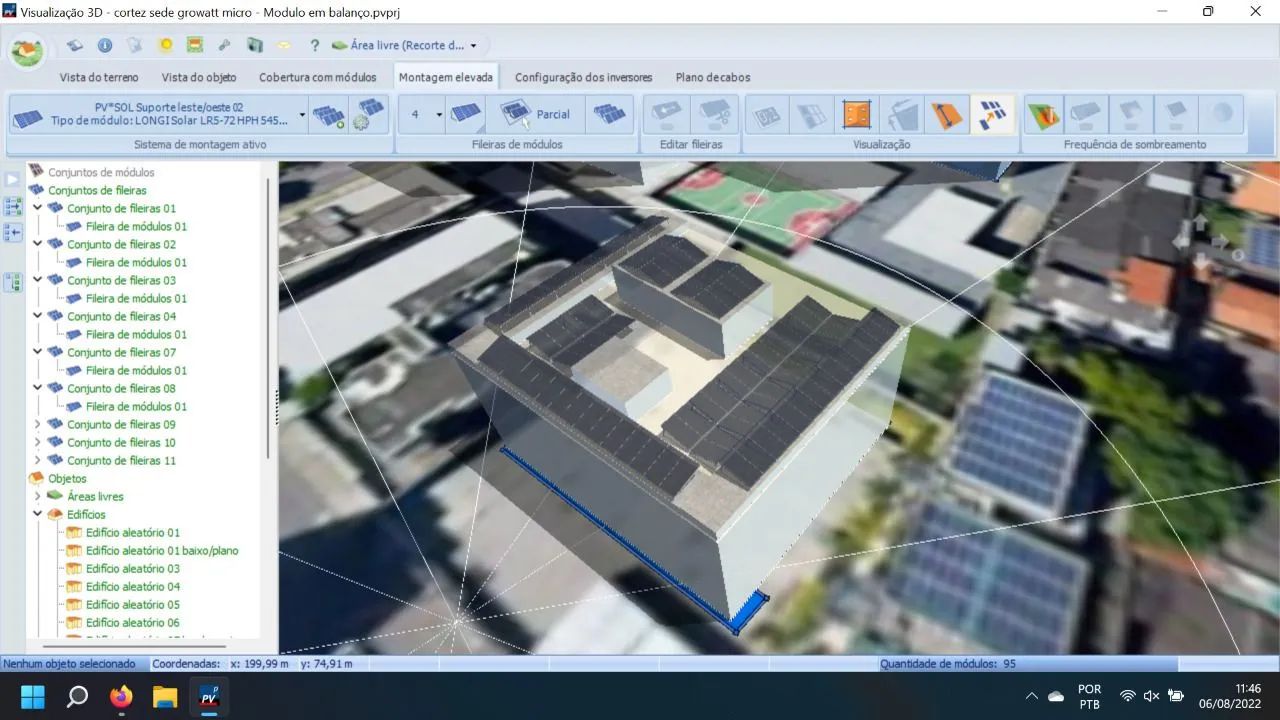The height and width of the screenshot is (720, 1280).
Task: Click add new mounting system icon with plus
Action: pos(329,115)
